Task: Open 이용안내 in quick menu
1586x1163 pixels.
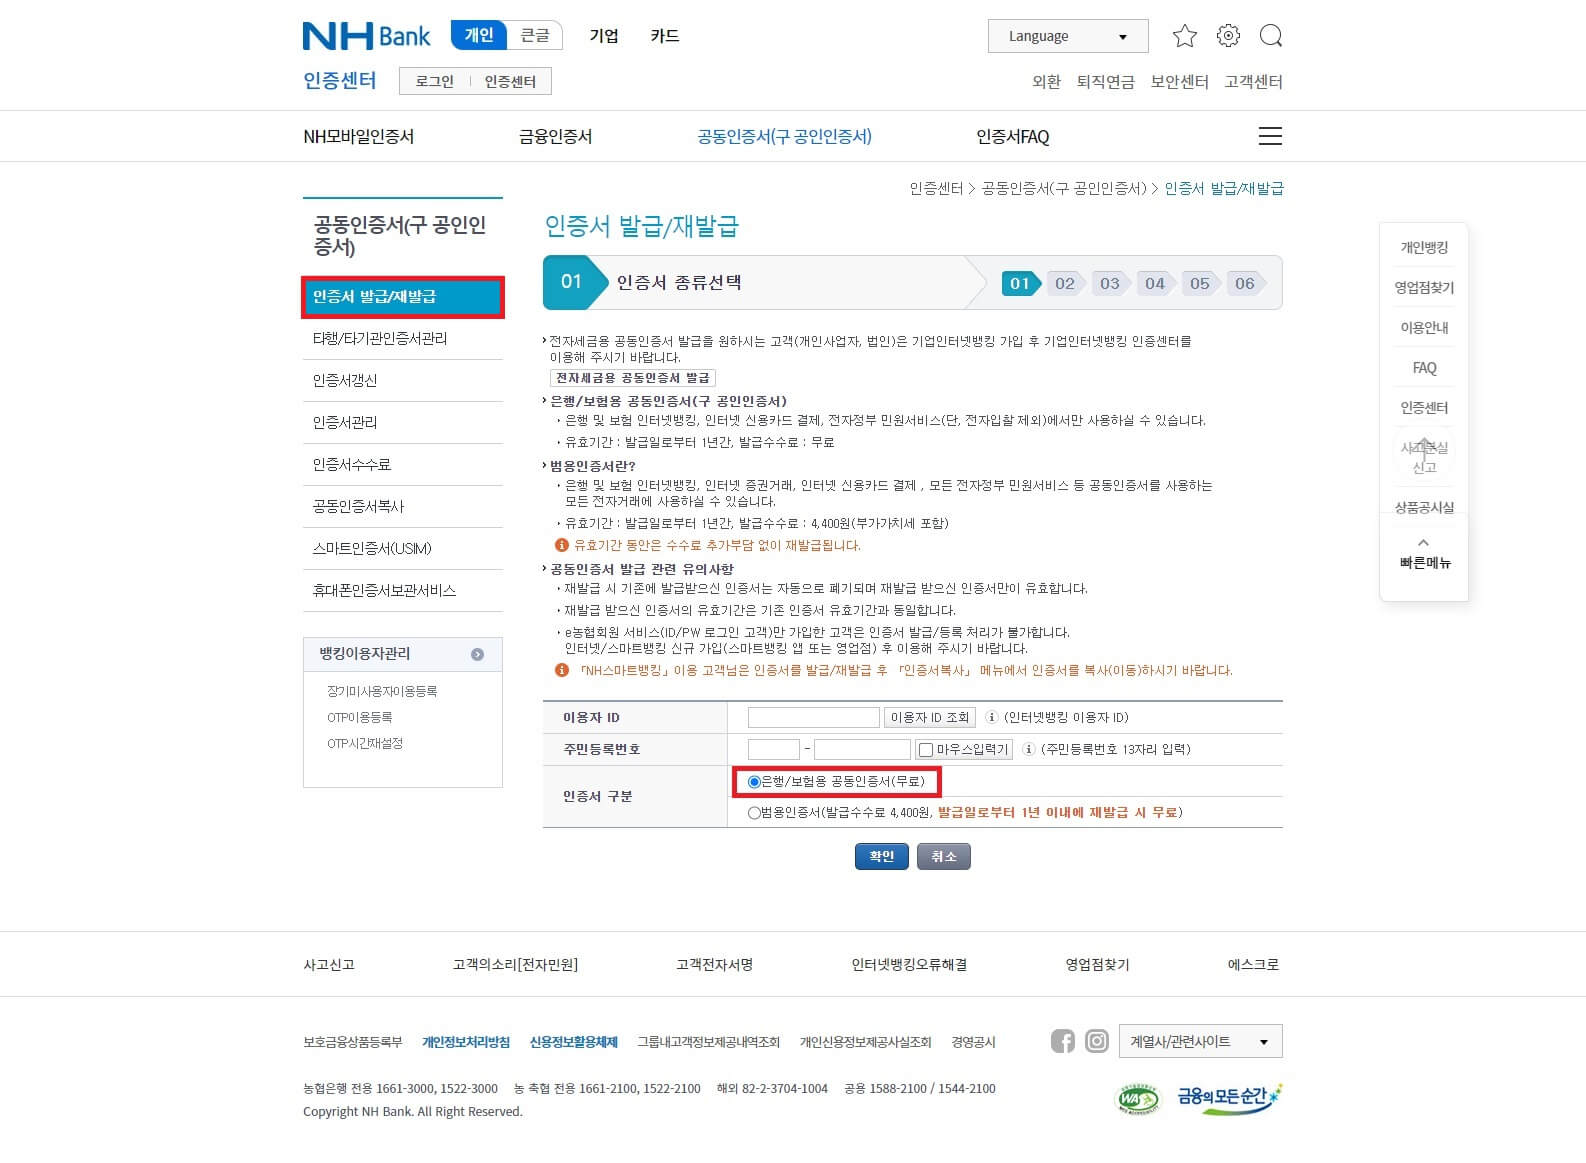Action: pos(1424,328)
